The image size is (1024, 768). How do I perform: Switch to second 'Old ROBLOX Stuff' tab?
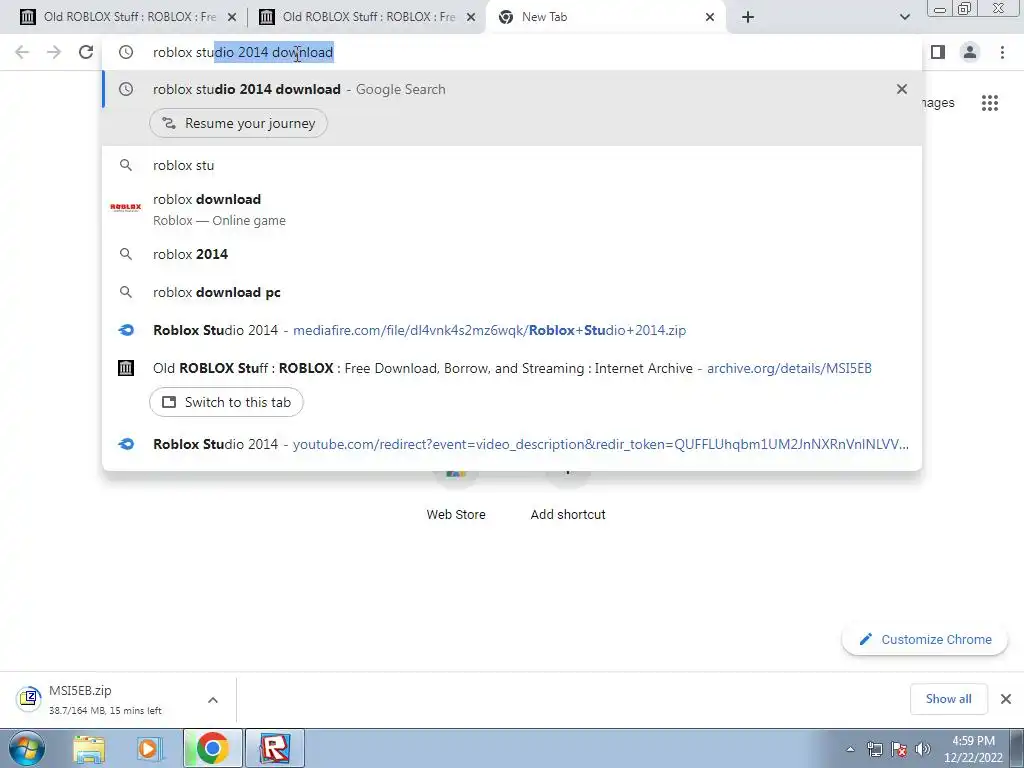point(366,17)
